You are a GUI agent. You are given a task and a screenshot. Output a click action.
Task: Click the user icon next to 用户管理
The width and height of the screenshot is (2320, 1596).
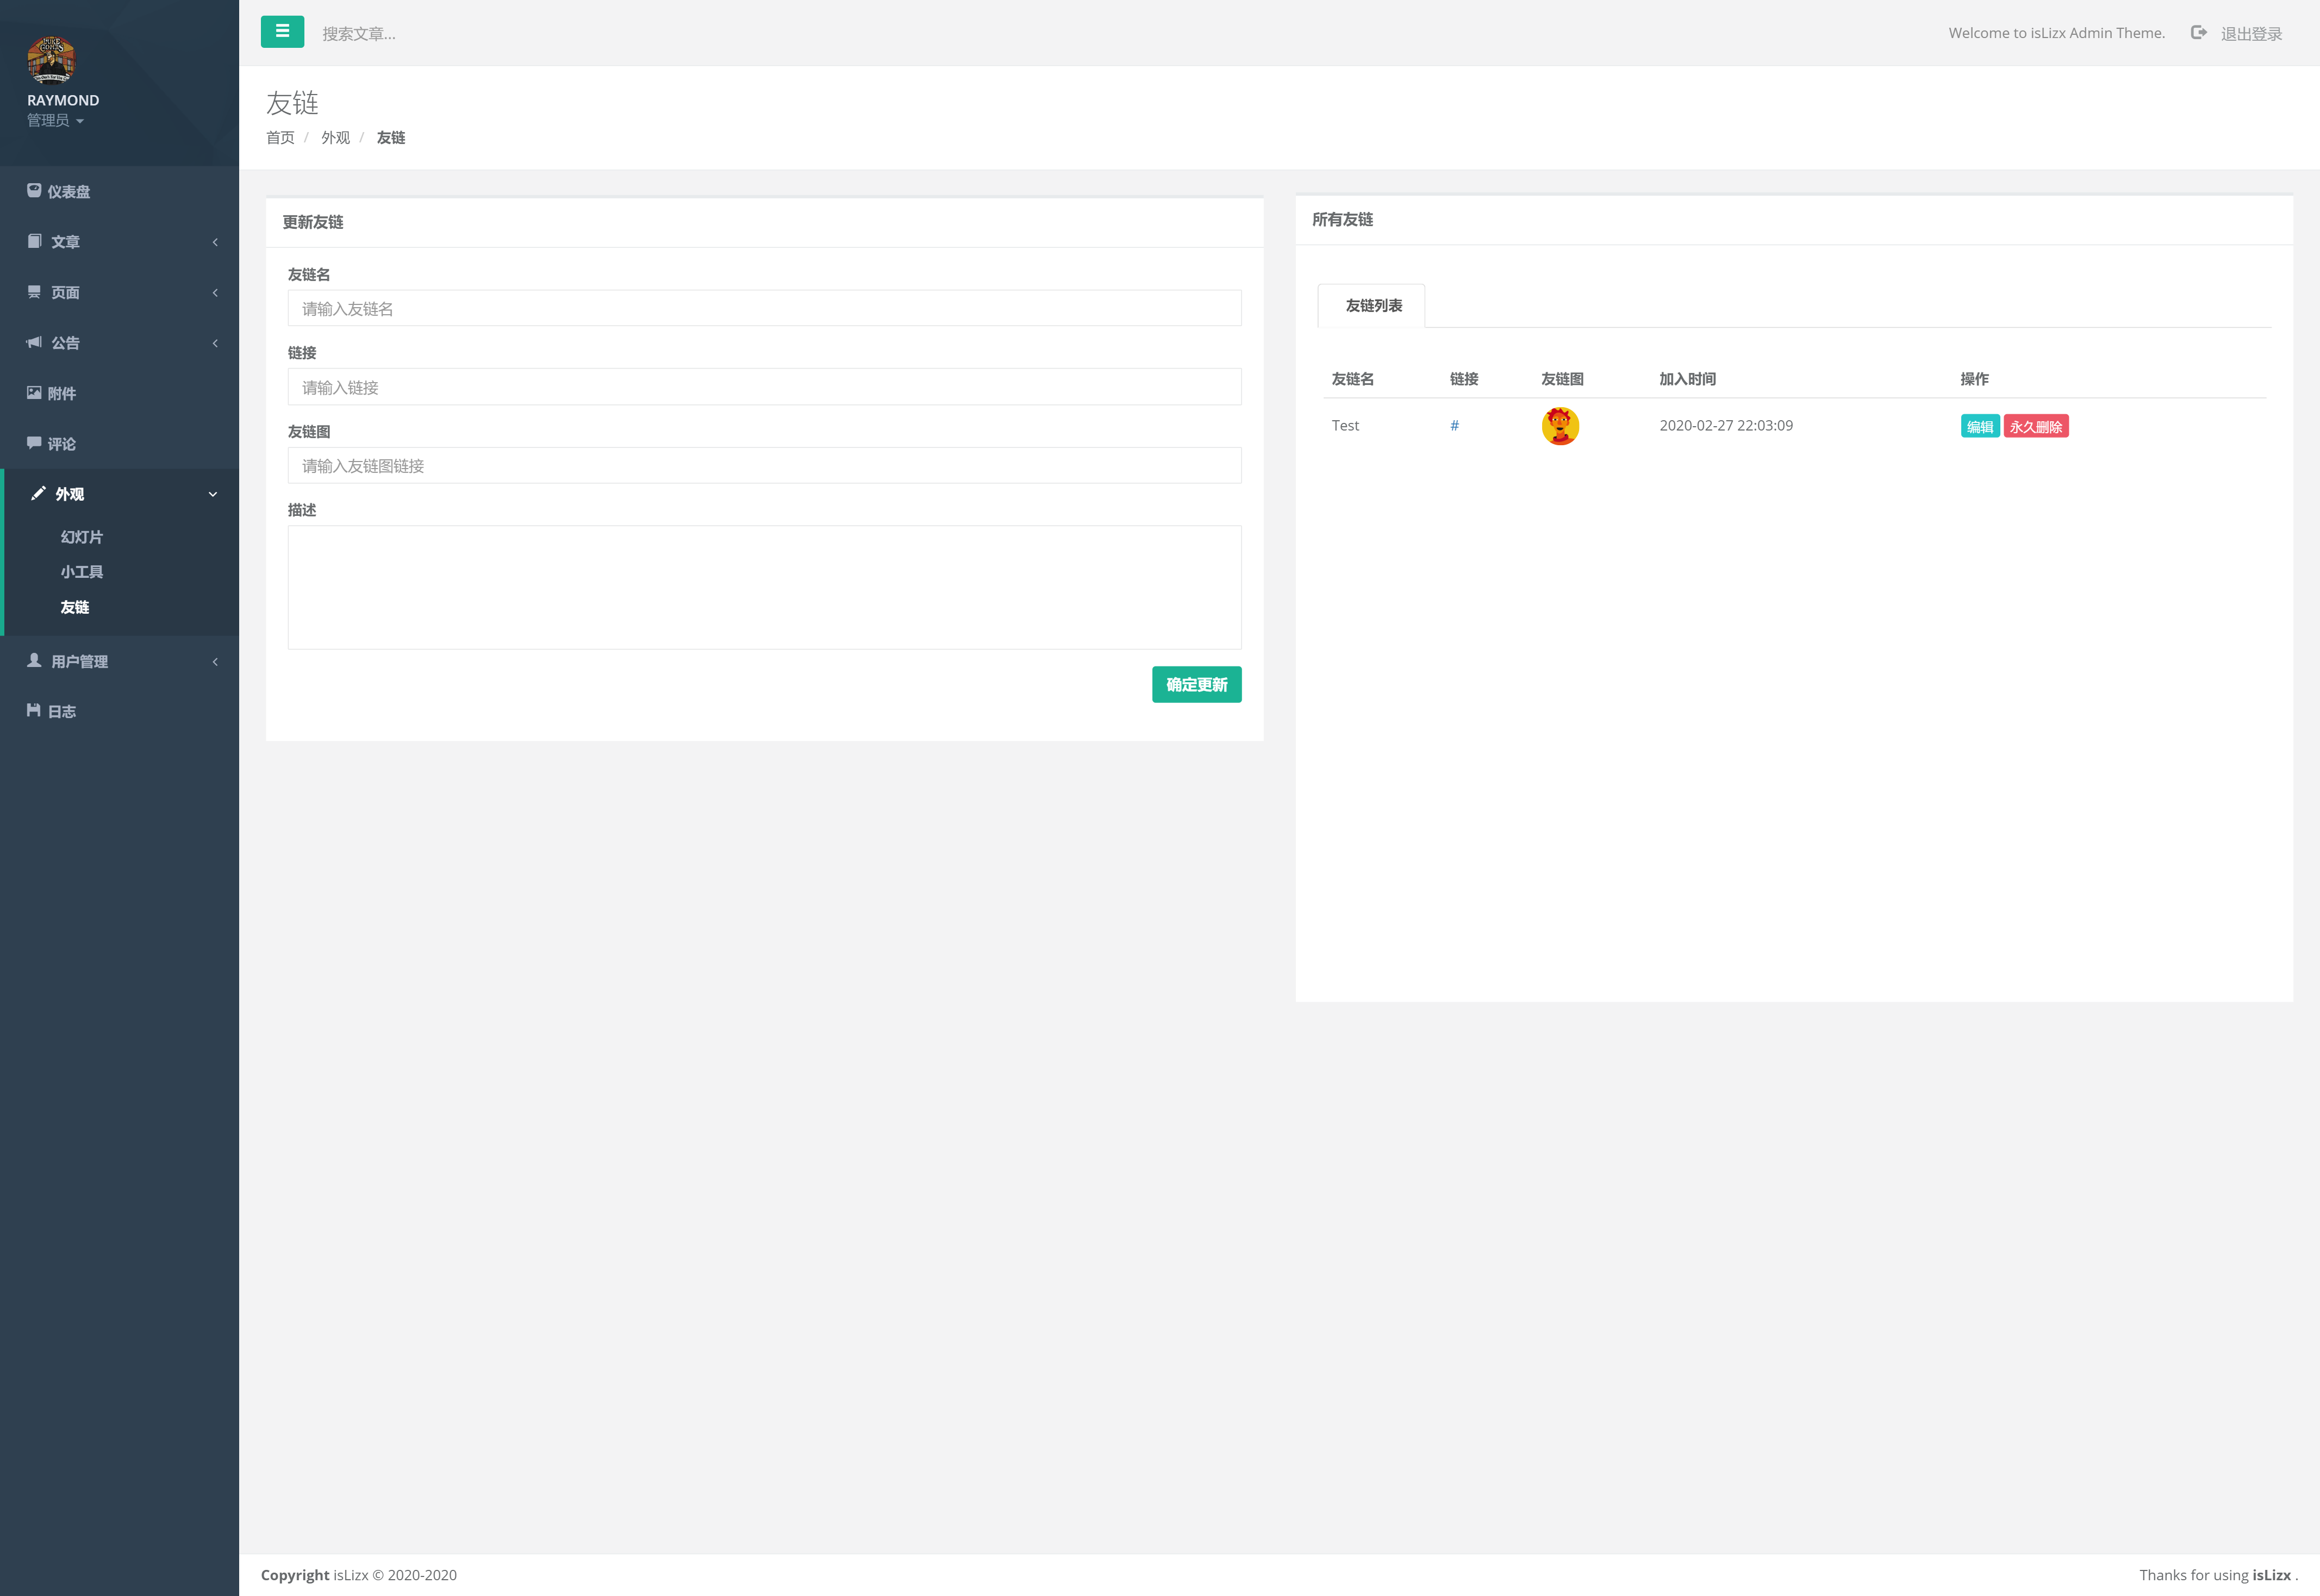point(34,660)
